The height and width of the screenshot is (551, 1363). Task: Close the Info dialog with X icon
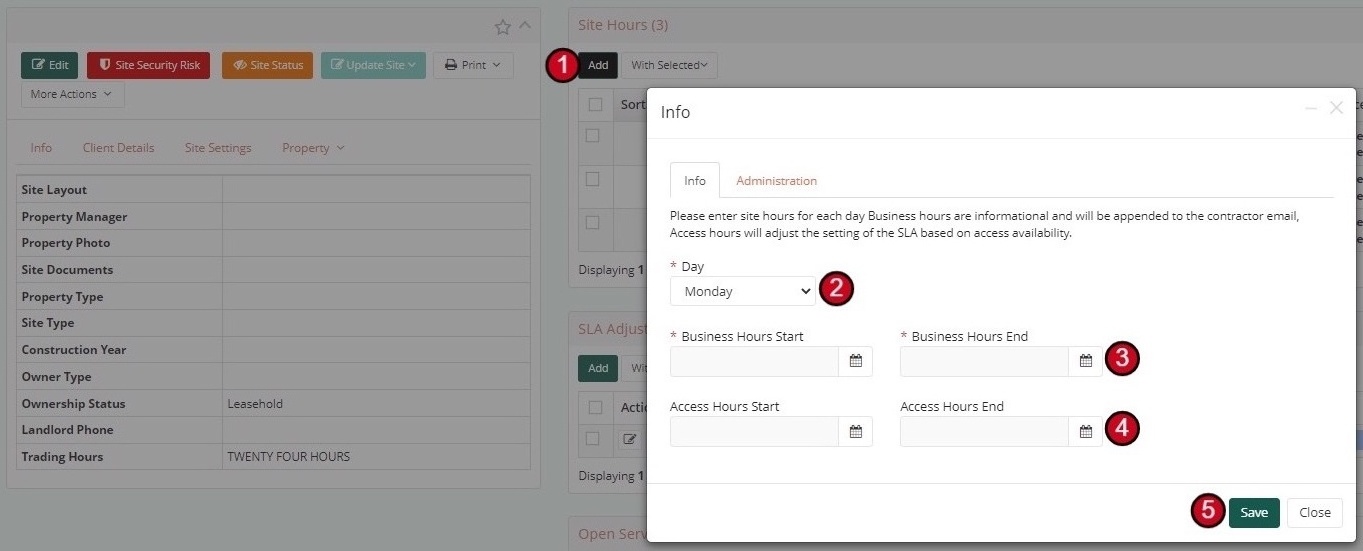click(x=1336, y=107)
